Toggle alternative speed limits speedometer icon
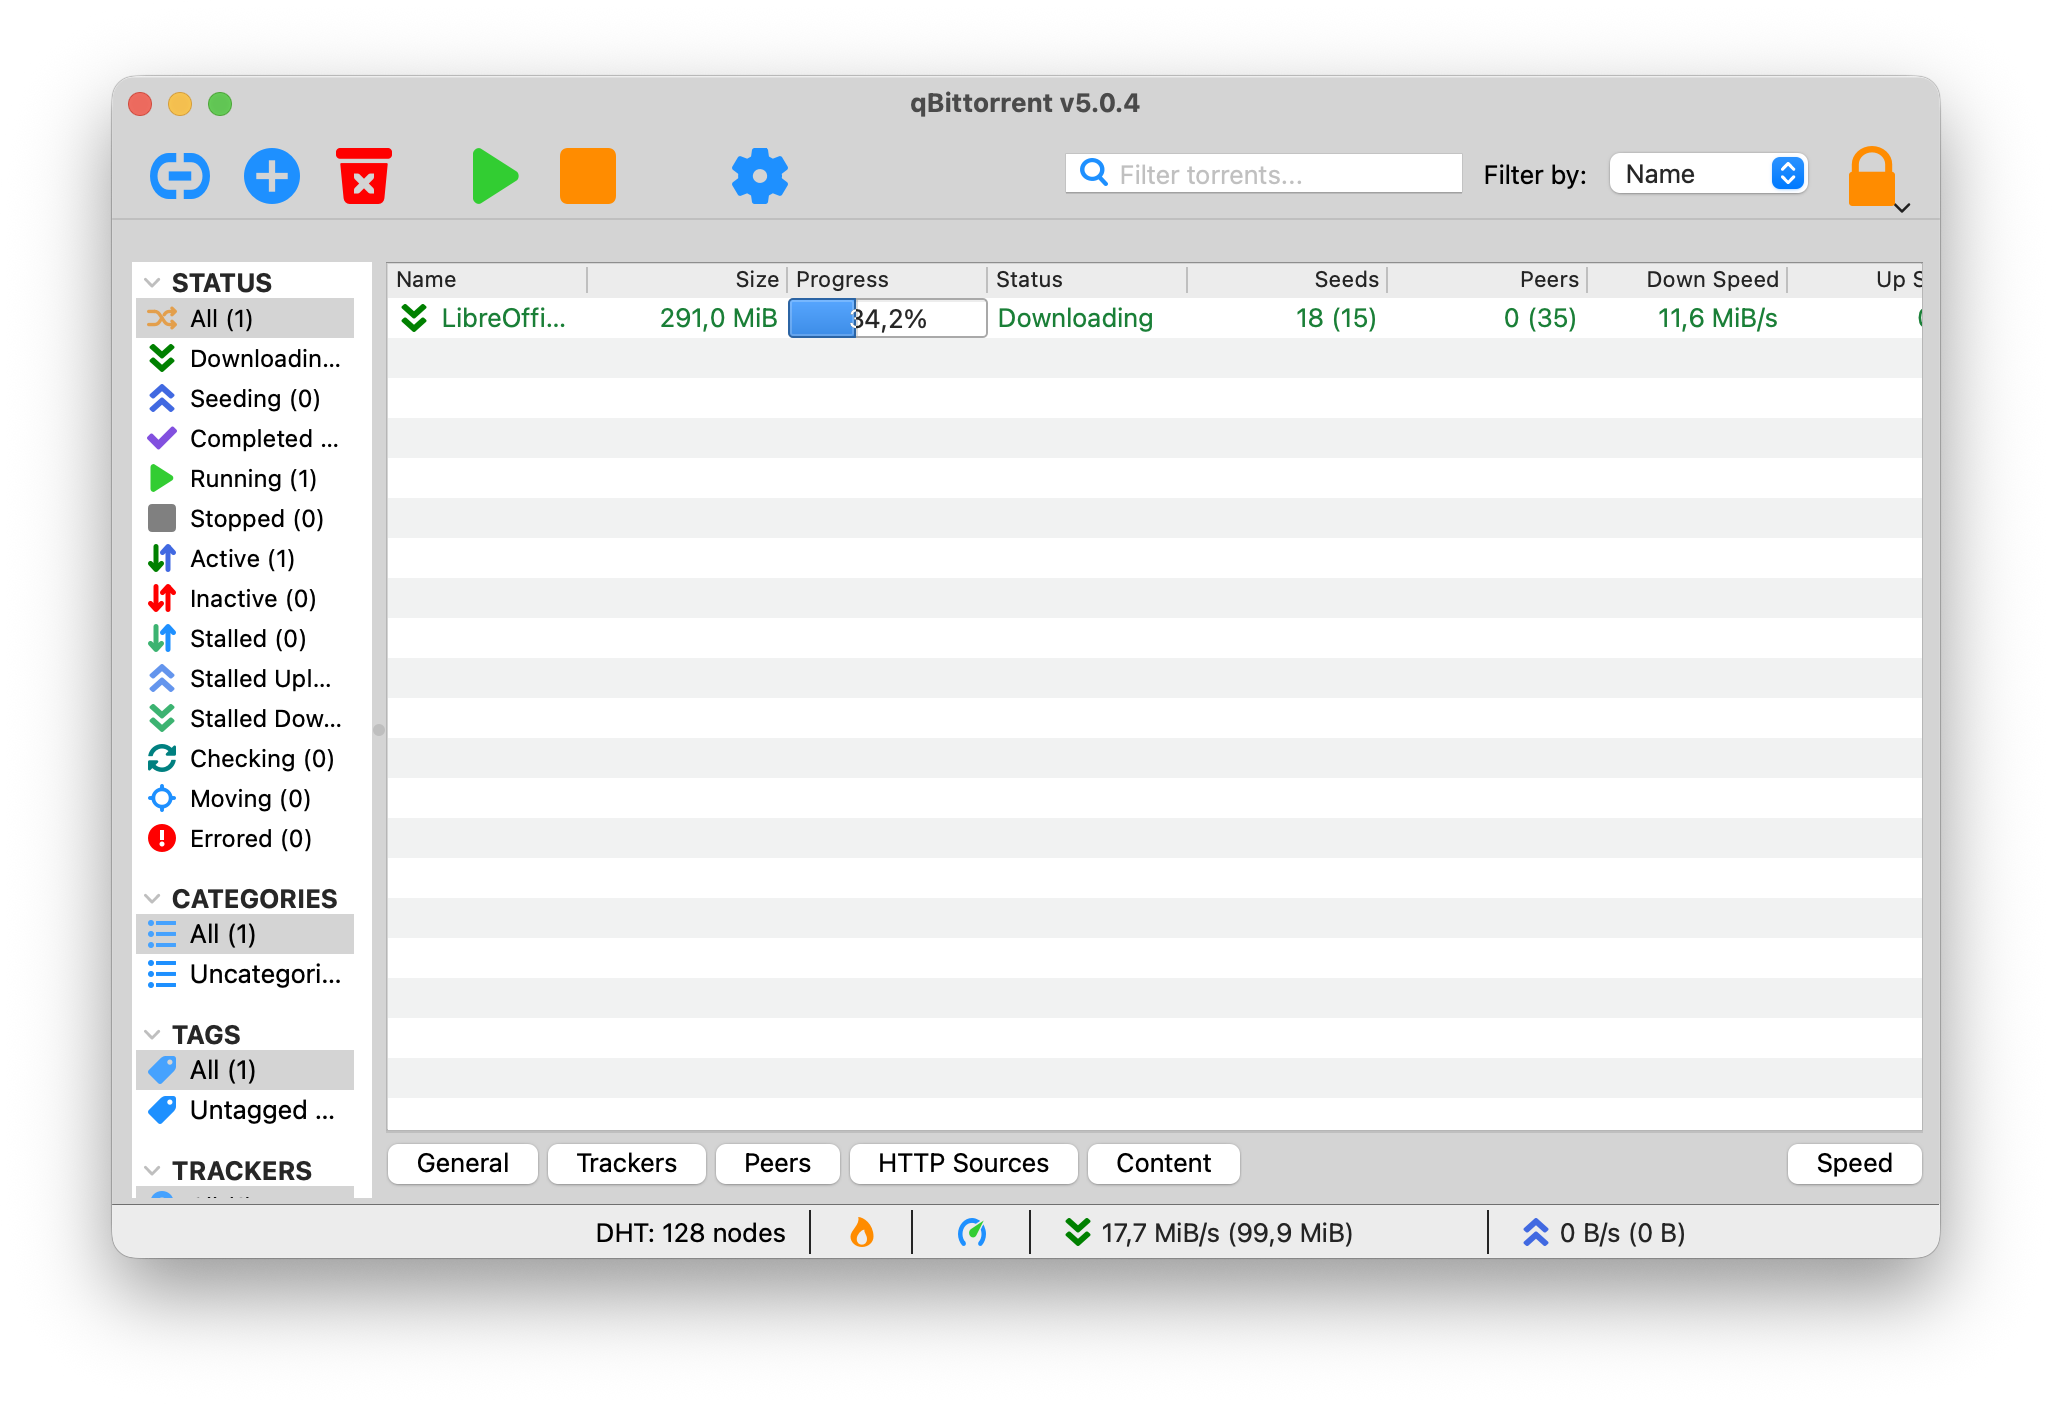This screenshot has width=2052, height=1406. 972,1233
